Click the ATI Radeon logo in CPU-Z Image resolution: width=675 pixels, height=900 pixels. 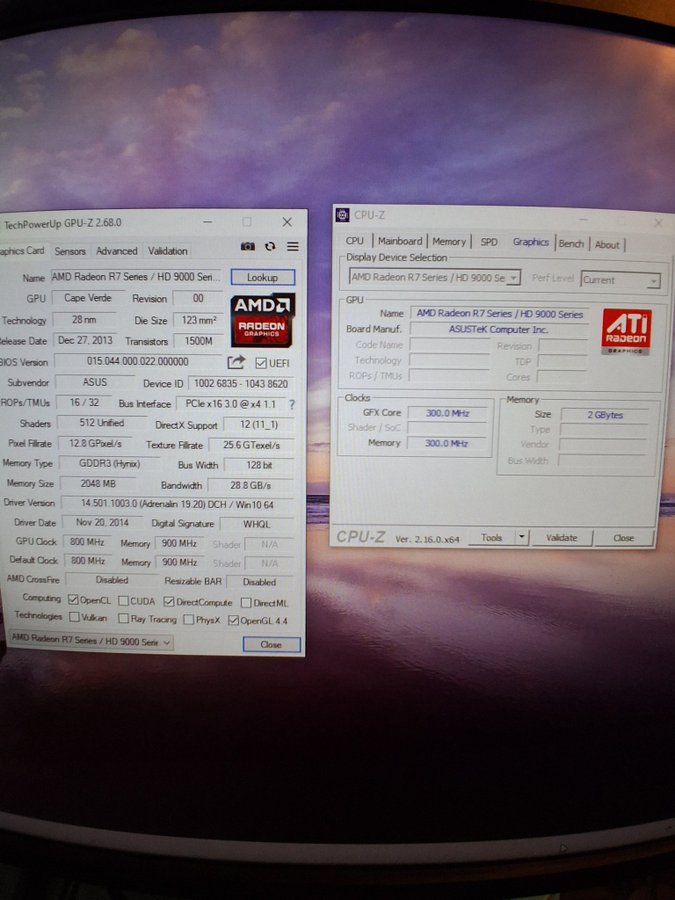[626, 332]
